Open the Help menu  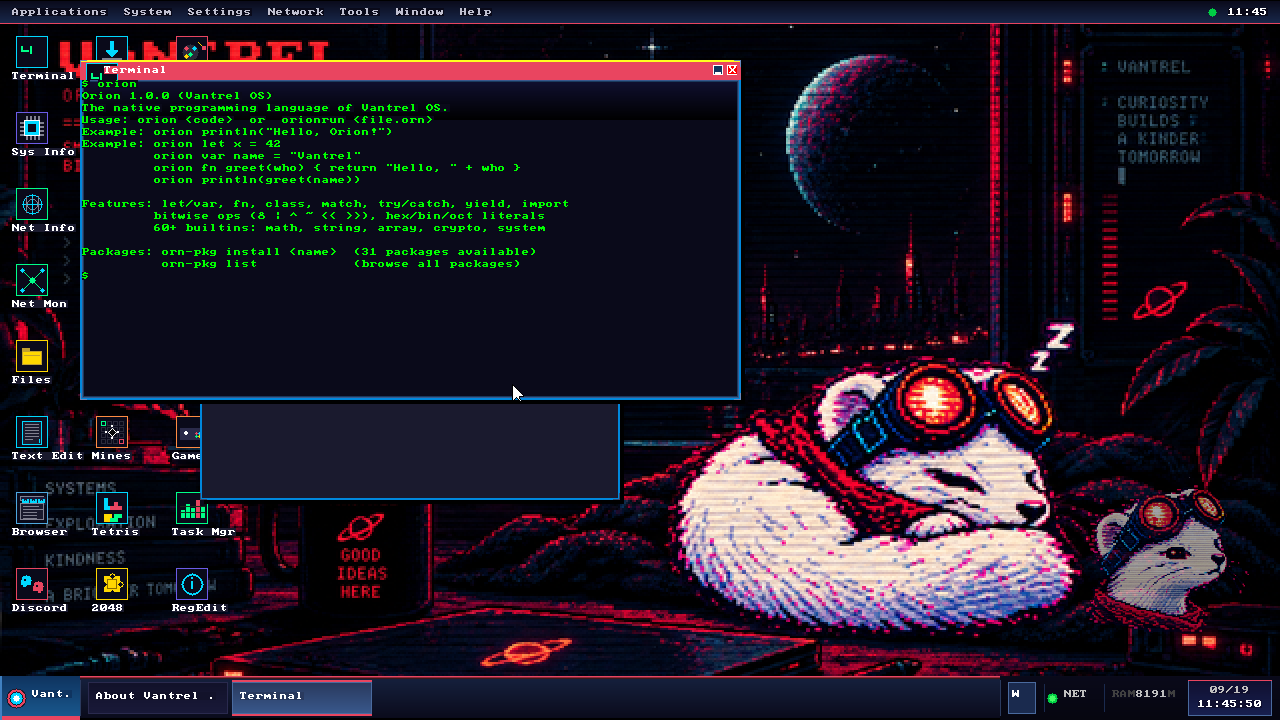click(x=475, y=12)
